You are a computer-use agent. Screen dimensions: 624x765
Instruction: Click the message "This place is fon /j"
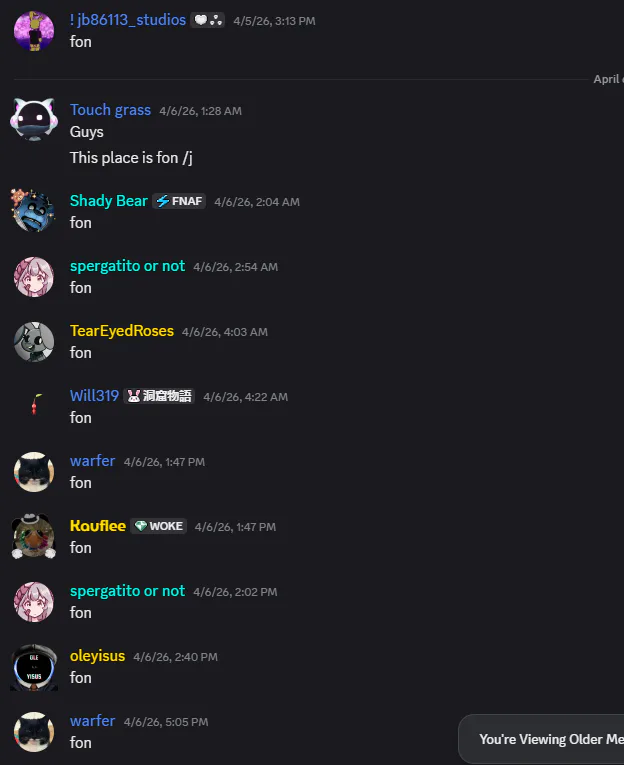(131, 158)
